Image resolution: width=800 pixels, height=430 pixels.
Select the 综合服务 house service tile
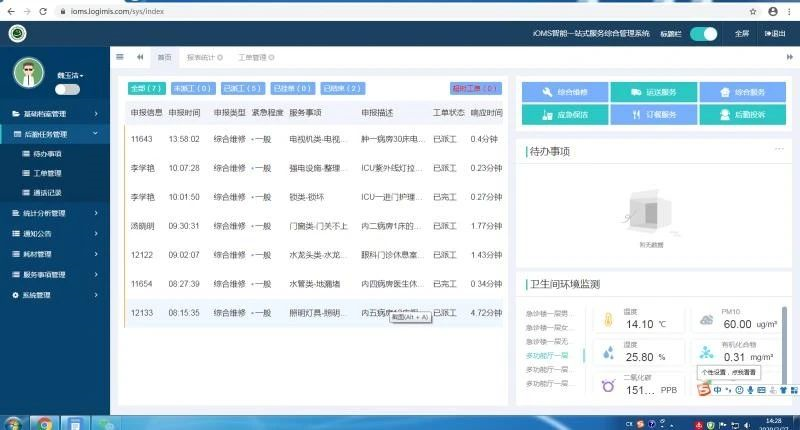pyautogui.click(x=741, y=92)
